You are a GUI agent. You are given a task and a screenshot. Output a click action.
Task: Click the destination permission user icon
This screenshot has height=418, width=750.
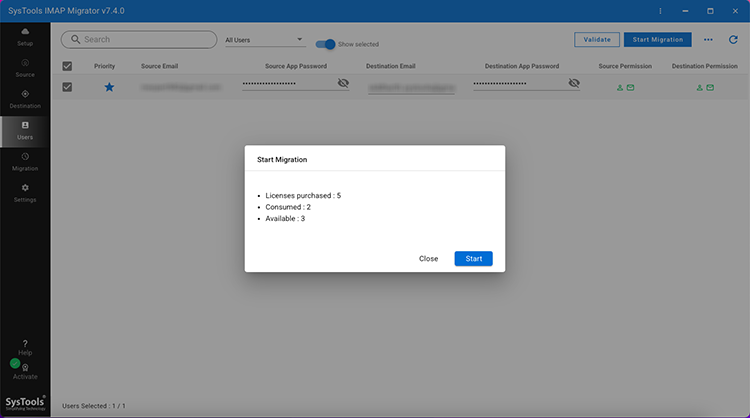[699, 88]
